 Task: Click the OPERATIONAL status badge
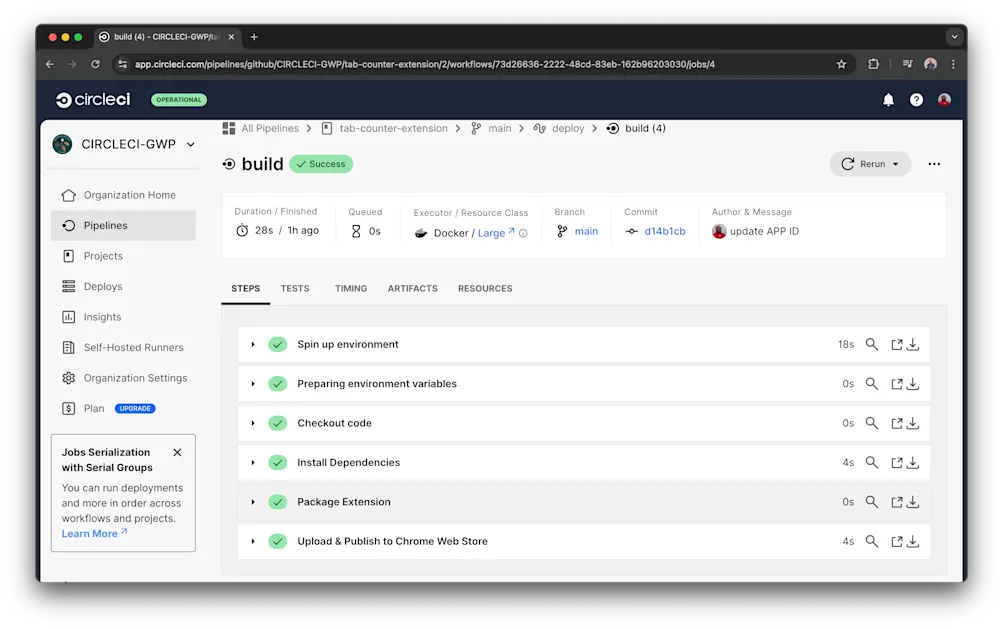click(177, 100)
